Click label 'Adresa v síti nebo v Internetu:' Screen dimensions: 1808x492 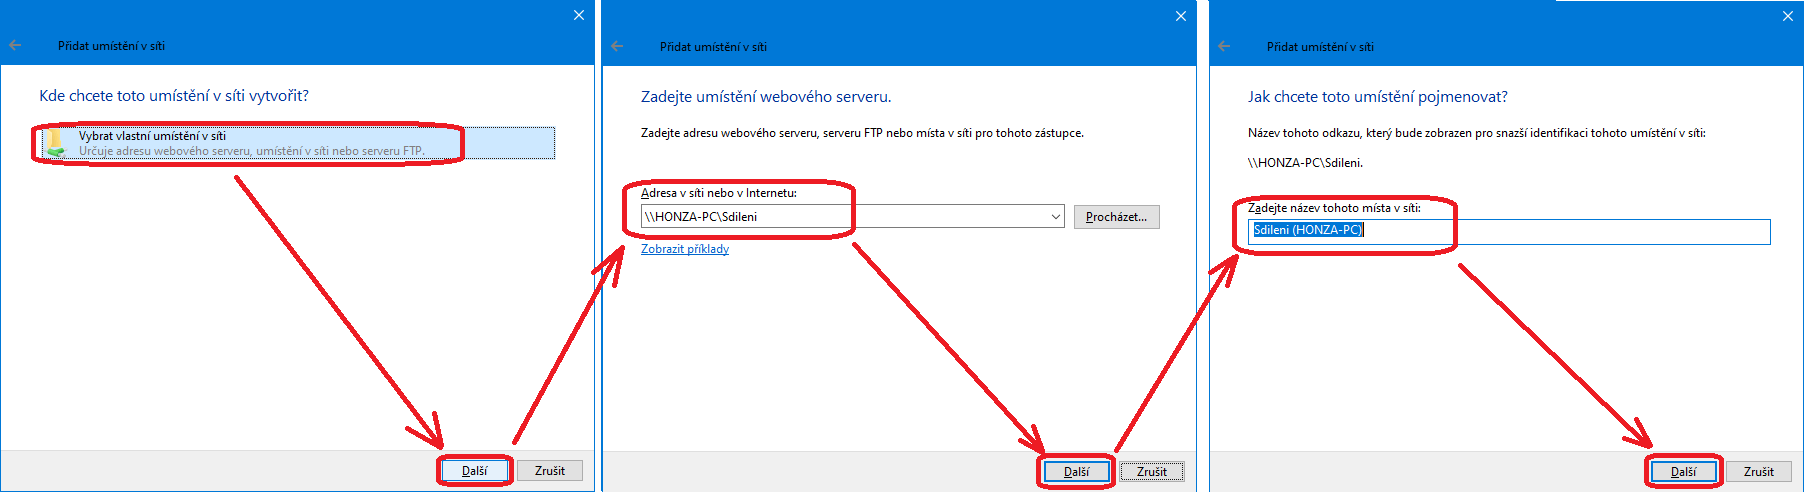tap(719, 193)
